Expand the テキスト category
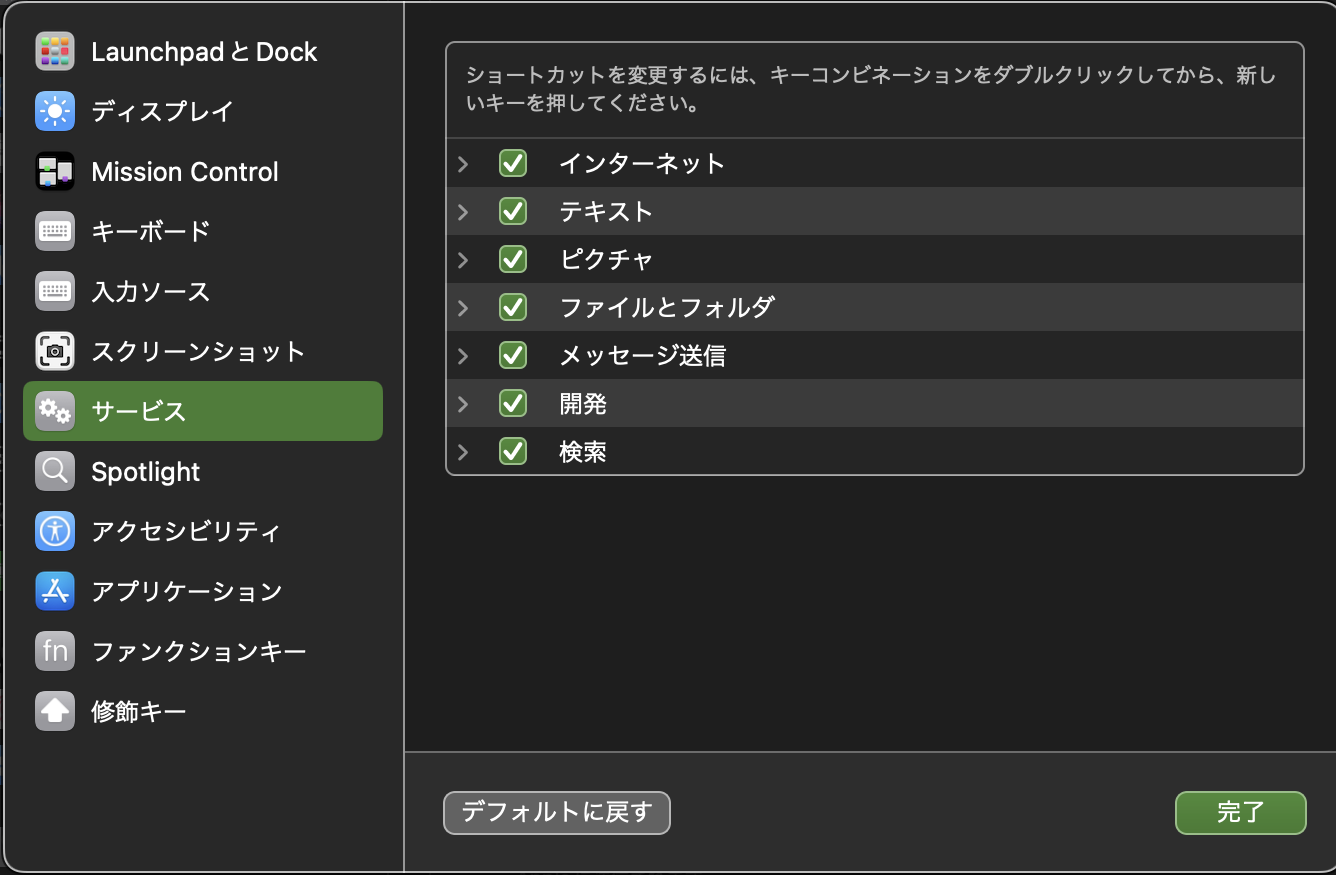This screenshot has height=875, width=1336. point(463,212)
